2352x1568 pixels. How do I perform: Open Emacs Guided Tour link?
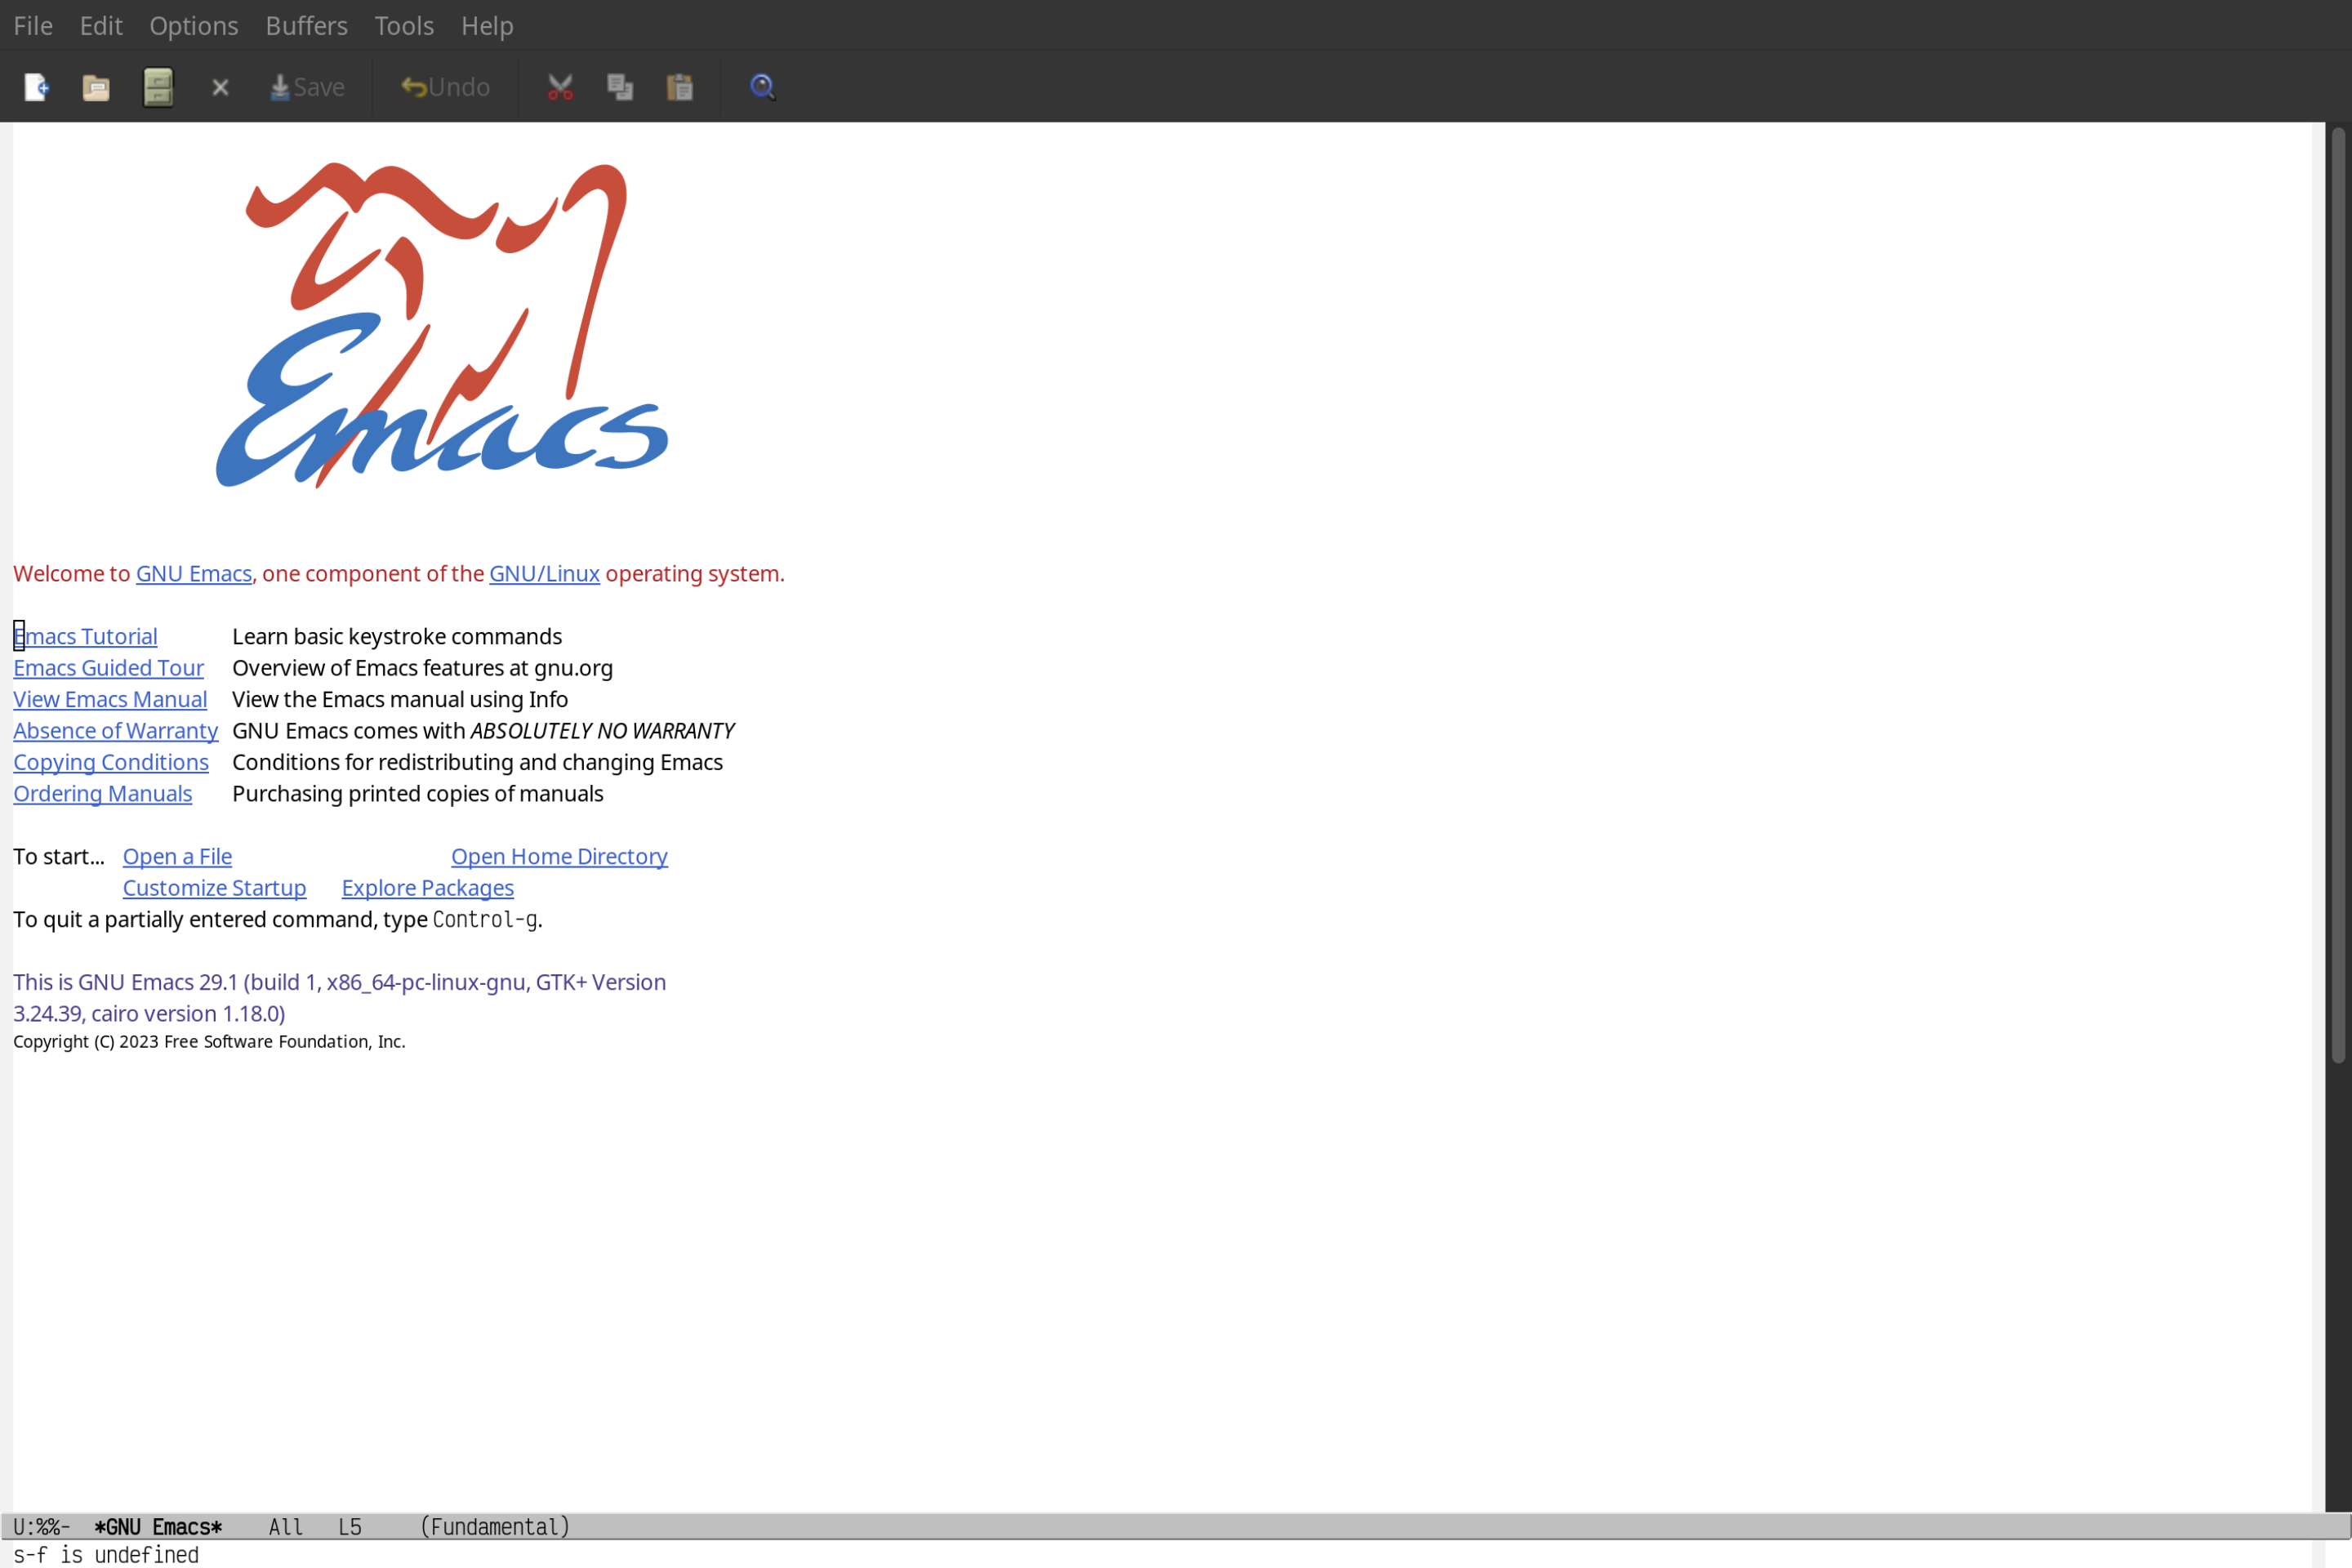[109, 666]
